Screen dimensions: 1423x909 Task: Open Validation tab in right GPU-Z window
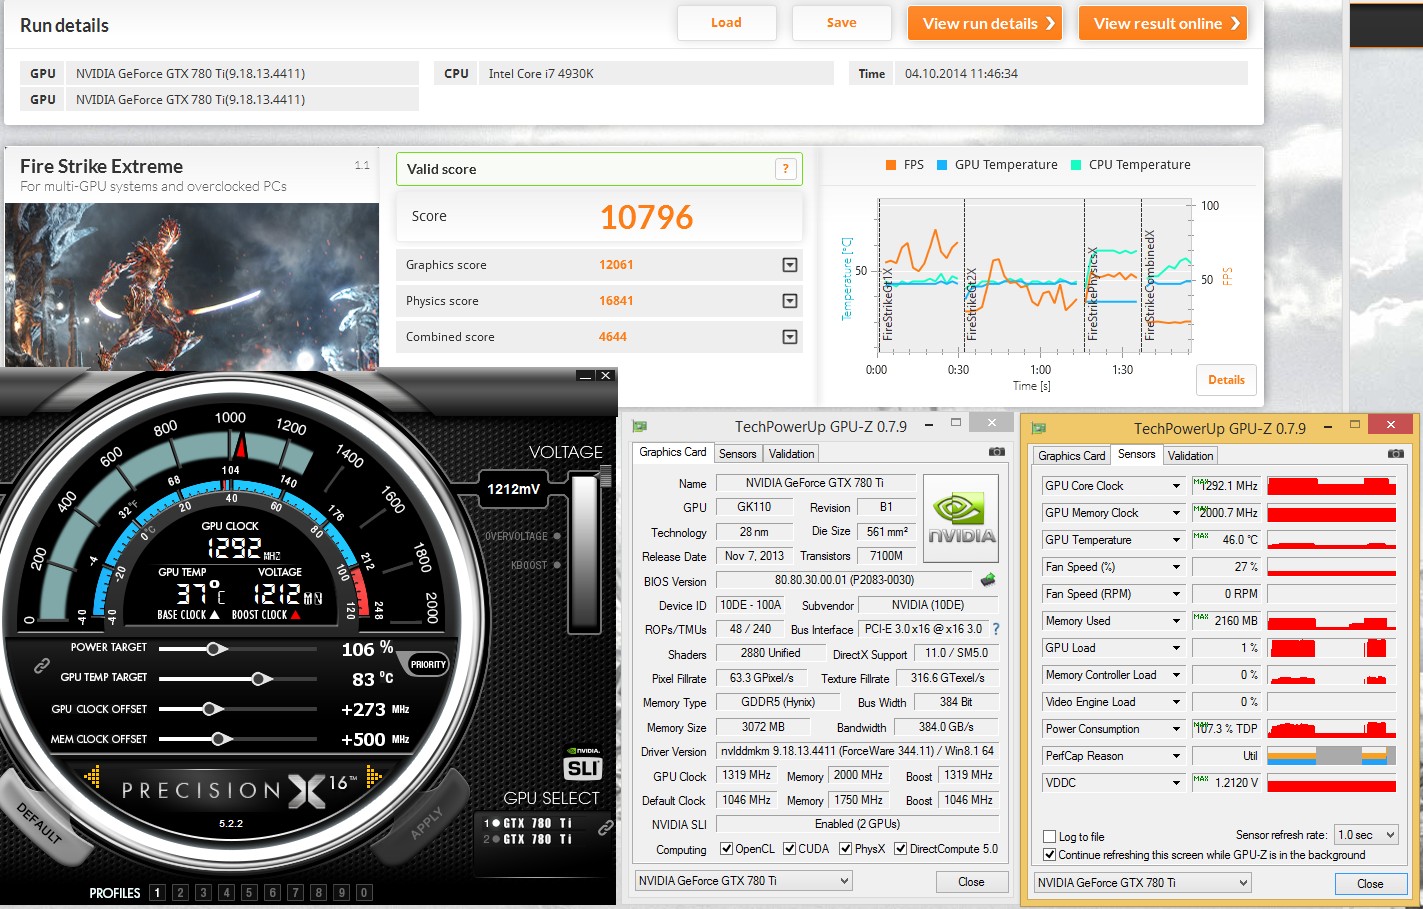[x=1191, y=456]
